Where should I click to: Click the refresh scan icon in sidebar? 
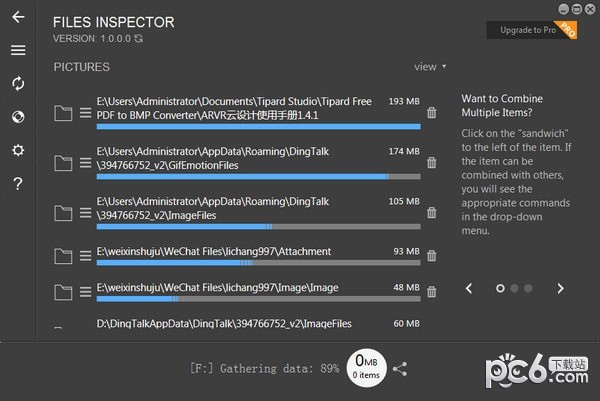(18, 84)
